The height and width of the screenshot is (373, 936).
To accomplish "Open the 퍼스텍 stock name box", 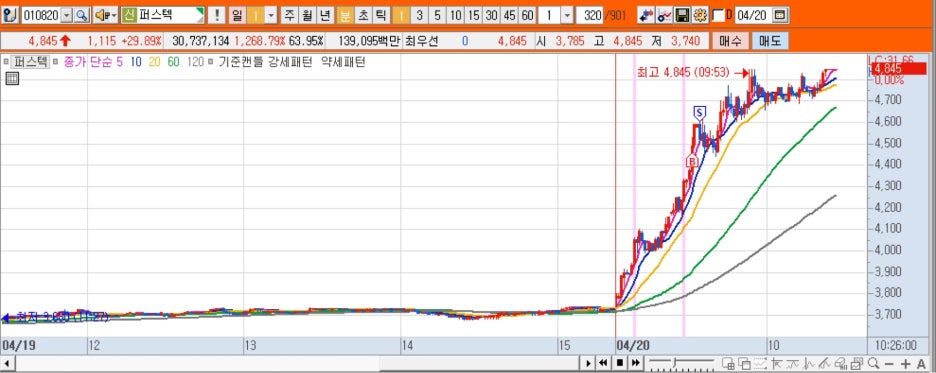I will pyautogui.click(x=170, y=15).
